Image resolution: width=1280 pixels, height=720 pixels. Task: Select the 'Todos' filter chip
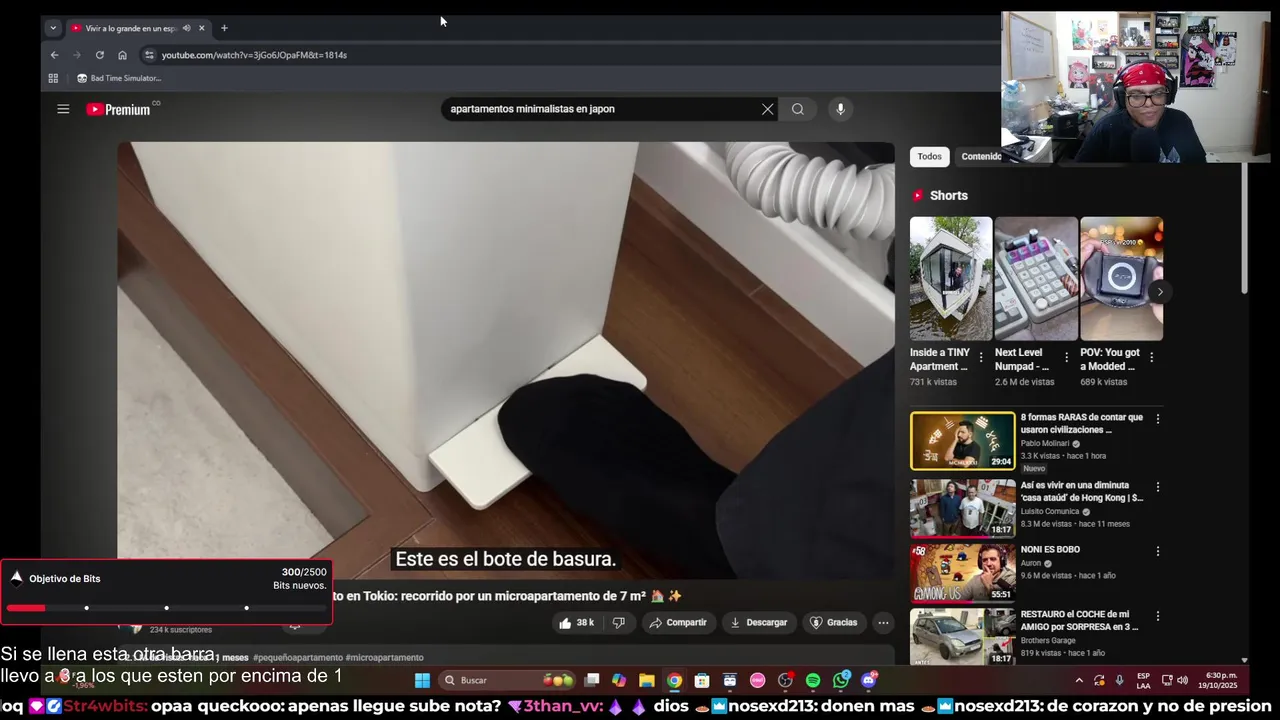tap(930, 157)
